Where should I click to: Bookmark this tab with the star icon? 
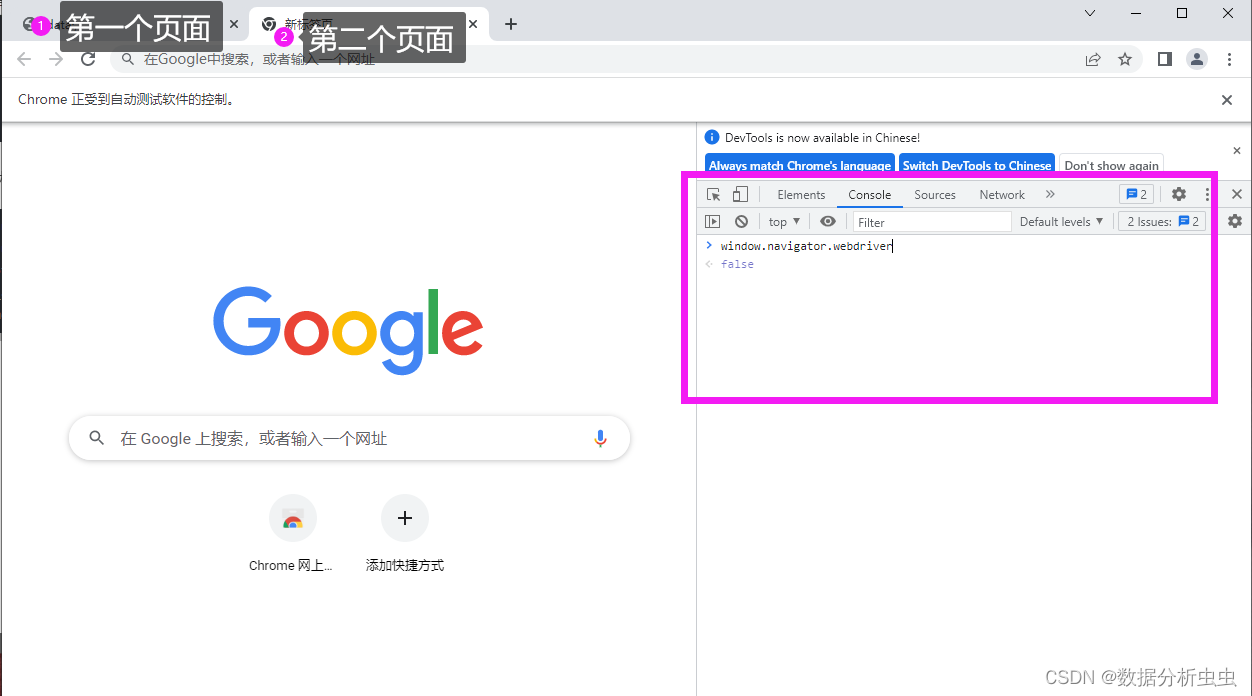coord(1125,59)
